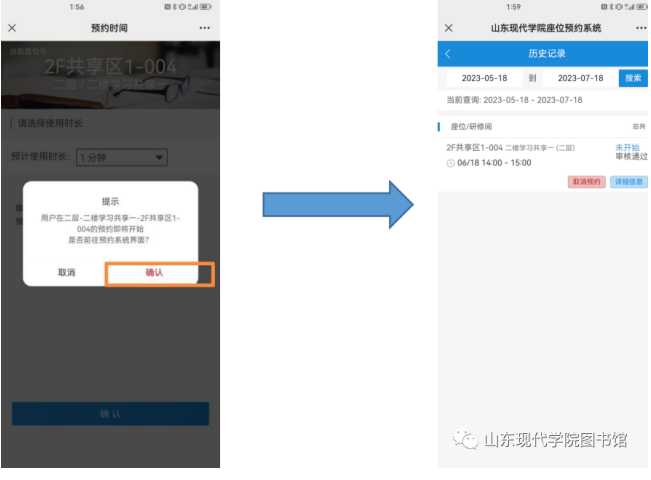Close the 座位预约系统 page with X

(x=448, y=28)
